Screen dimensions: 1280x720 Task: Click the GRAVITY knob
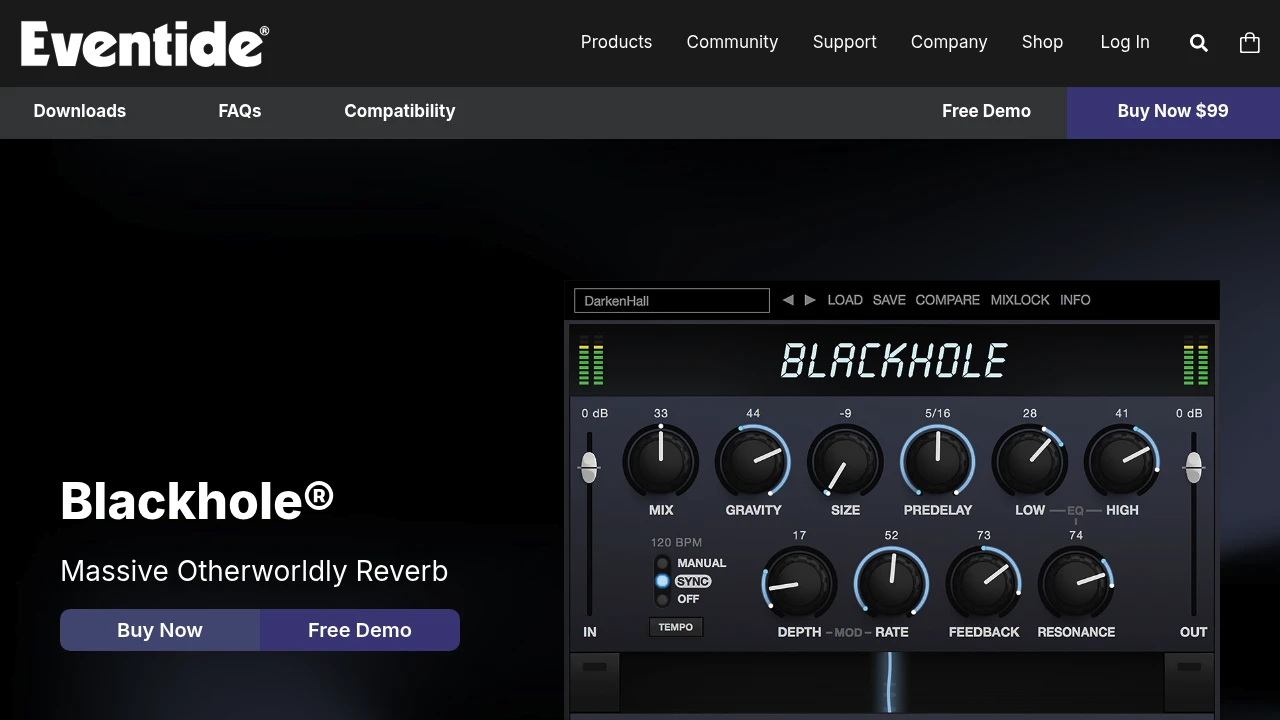click(753, 461)
